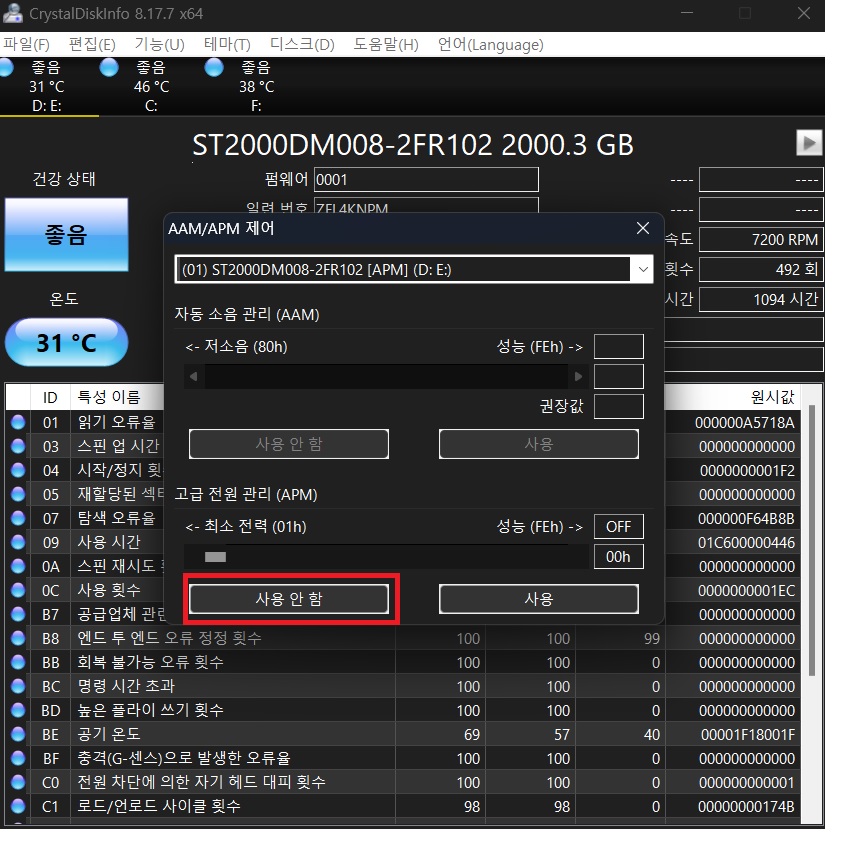Click the 높은 플라이 쓰기 횟수 row

(403, 710)
